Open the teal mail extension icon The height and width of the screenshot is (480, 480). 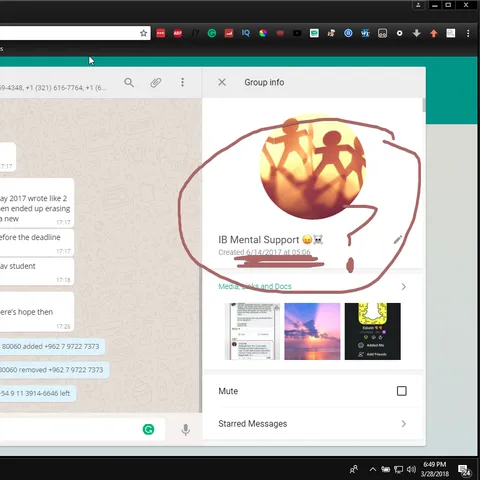(x=314, y=33)
